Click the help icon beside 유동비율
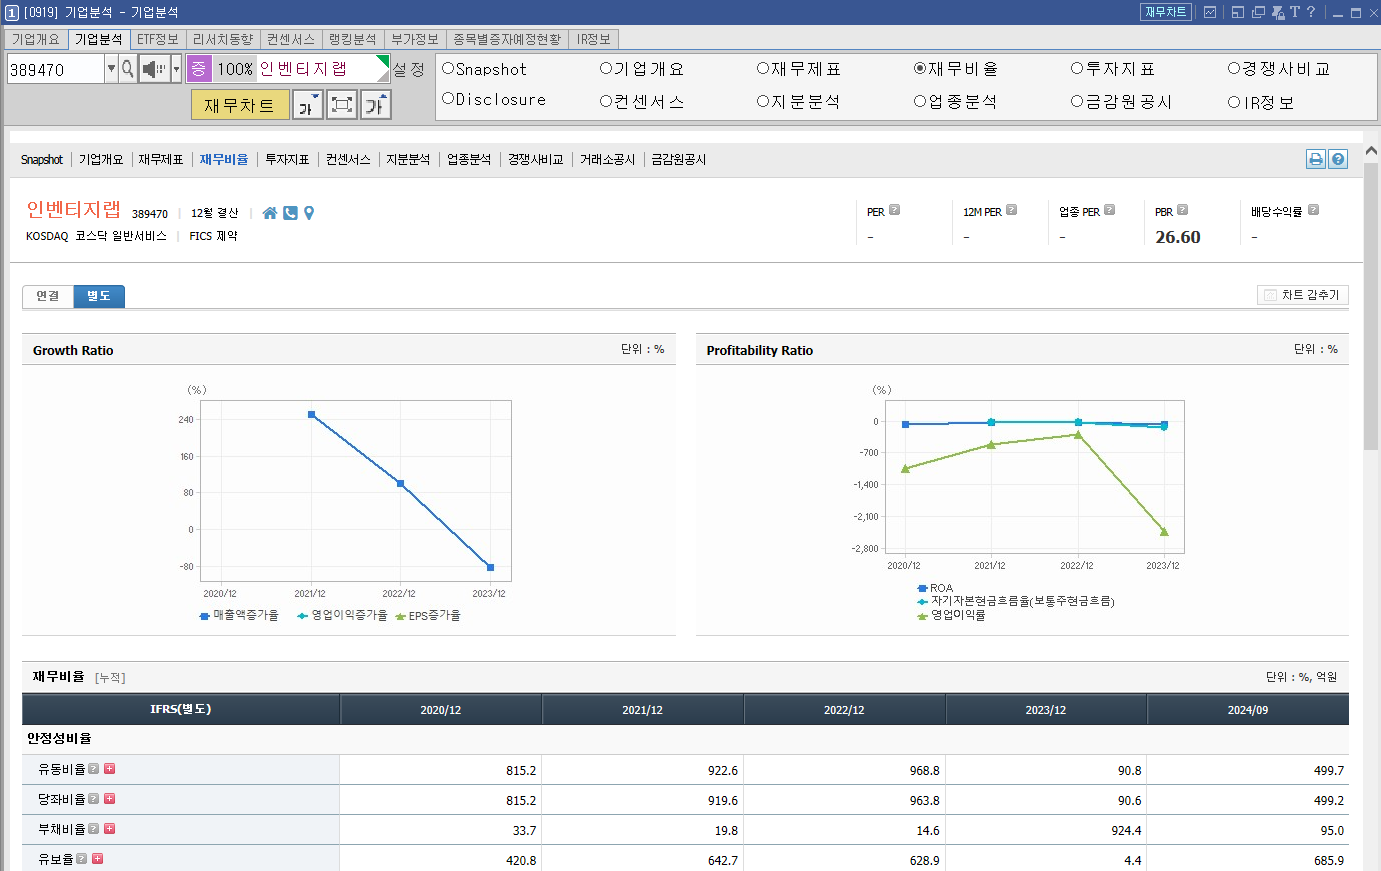Viewport: 1381px width, 871px height. 93,769
